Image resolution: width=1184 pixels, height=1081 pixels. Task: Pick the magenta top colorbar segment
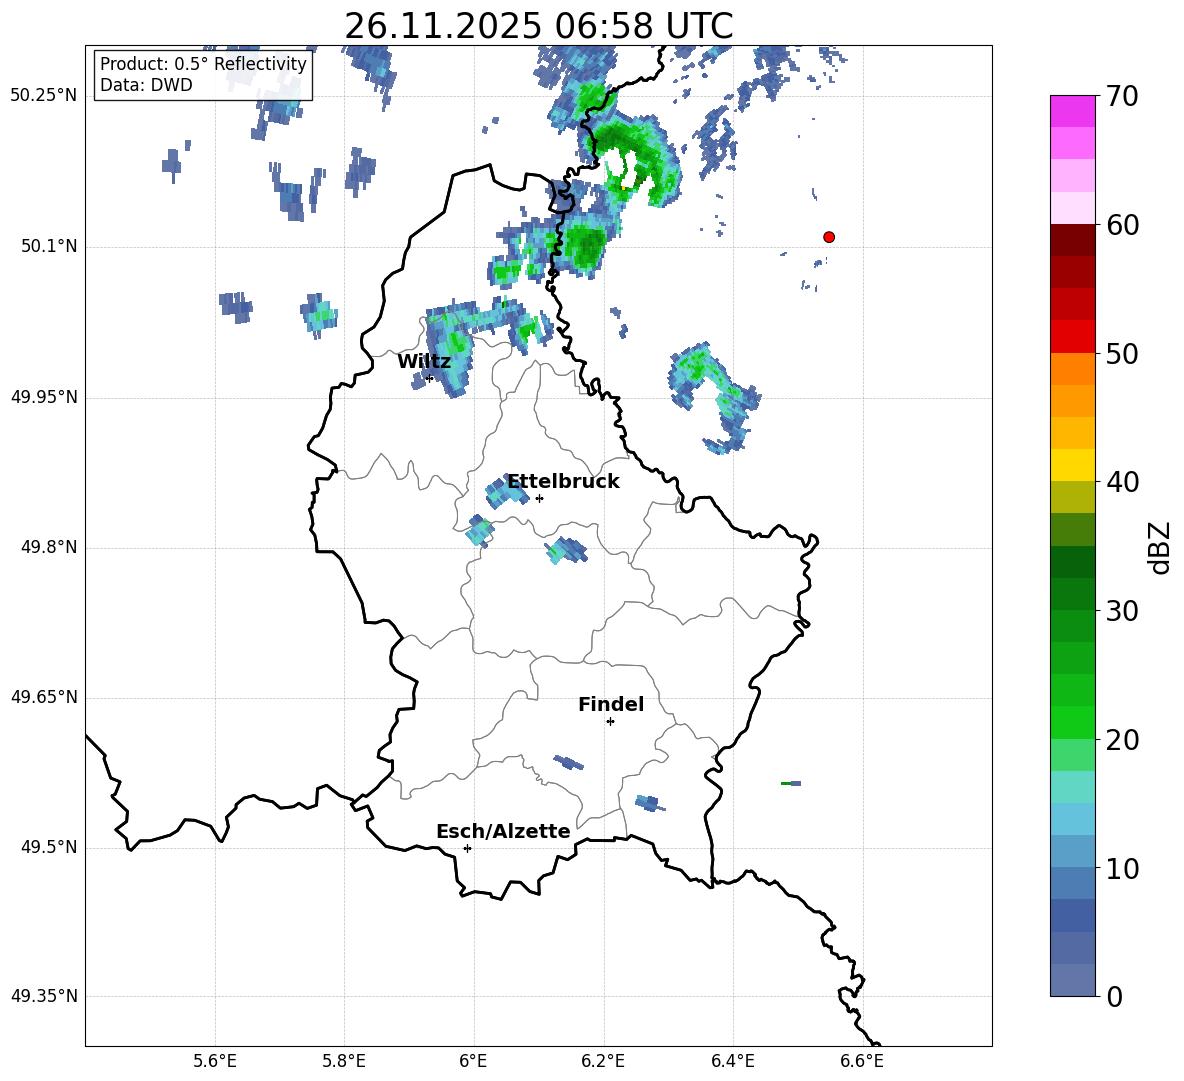(x=1073, y=111)
